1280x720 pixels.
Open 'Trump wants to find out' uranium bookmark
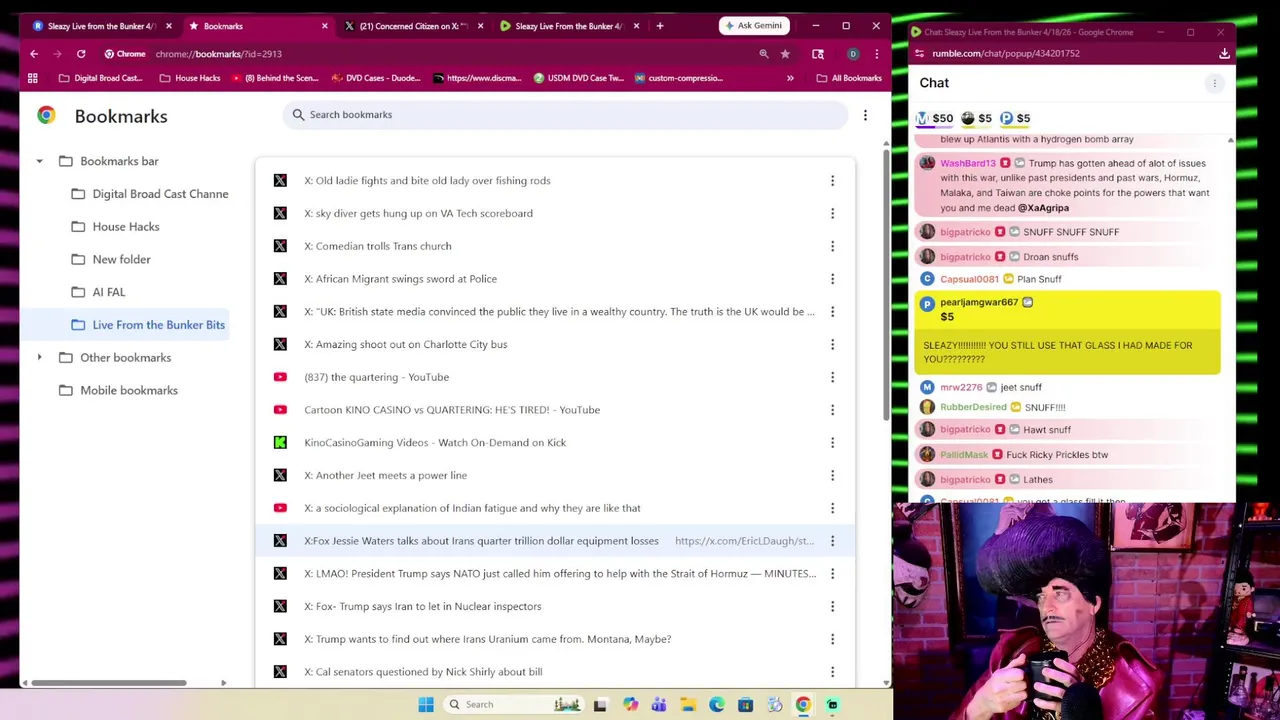(487, 639)
